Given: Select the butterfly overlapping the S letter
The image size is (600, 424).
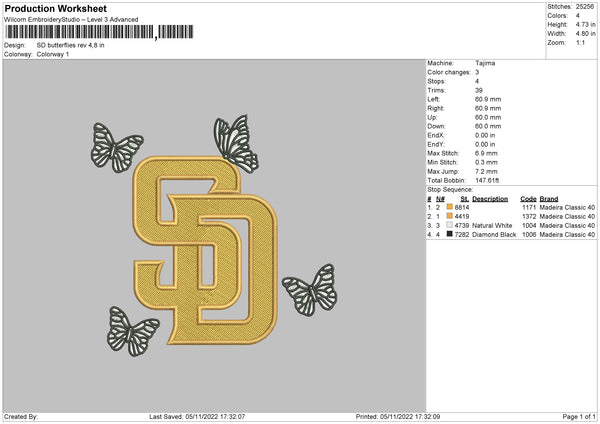Looking at the screenshot, I should coord(236,144).
